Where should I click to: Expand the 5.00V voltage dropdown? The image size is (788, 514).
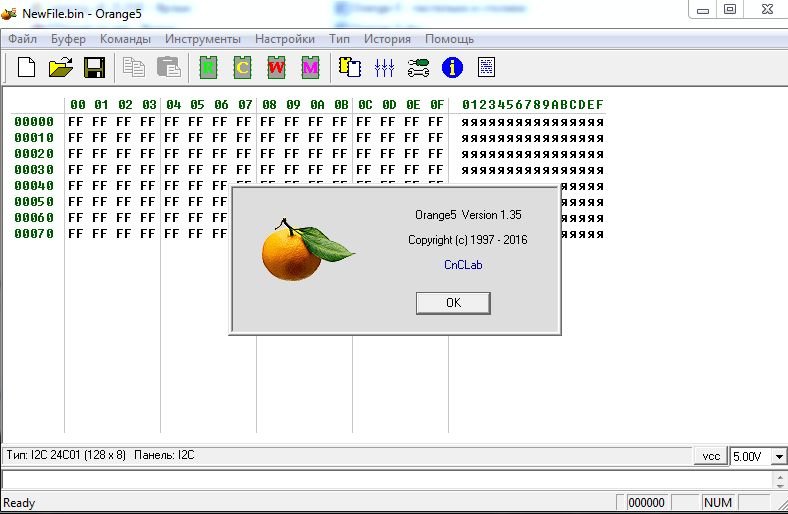coord(779,456)
